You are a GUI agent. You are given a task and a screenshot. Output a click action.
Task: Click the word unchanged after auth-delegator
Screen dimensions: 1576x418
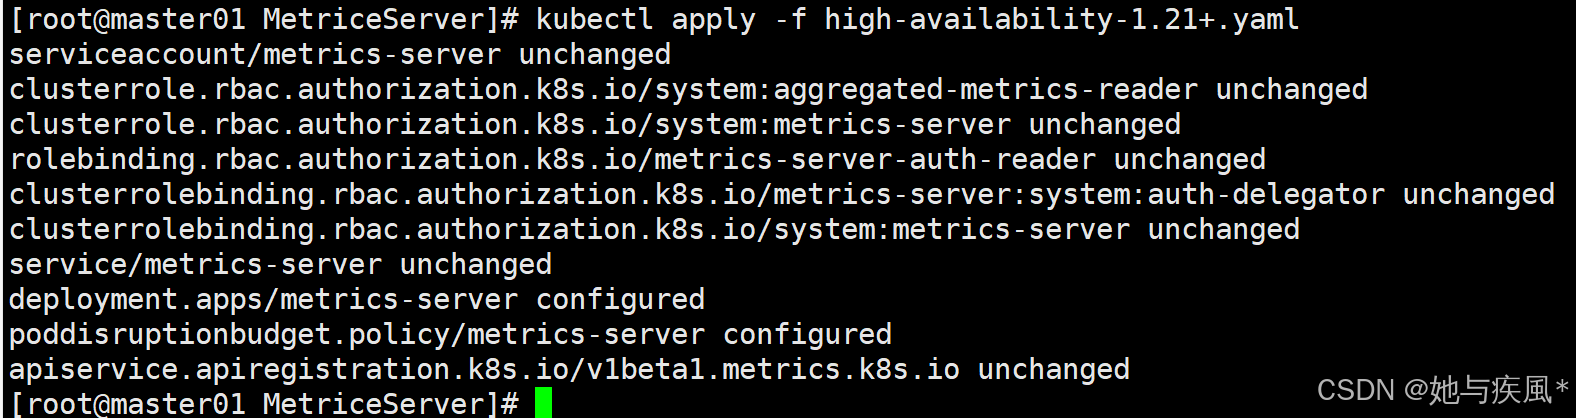[x=1478, y=194]
